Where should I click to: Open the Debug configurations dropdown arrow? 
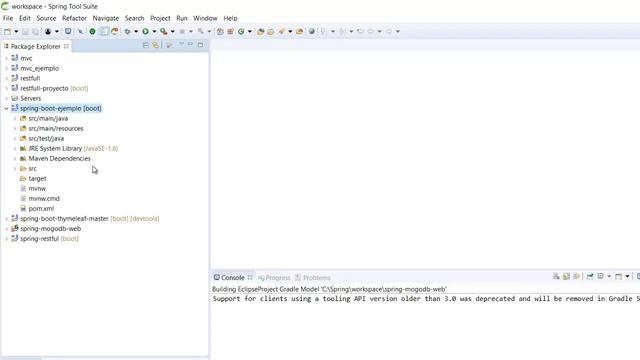point(136,31)
